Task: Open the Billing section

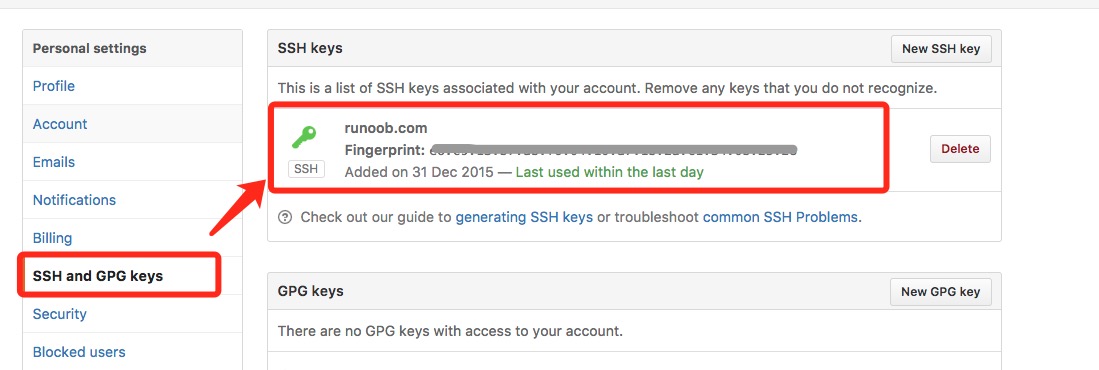Action: pyautogui.click(x=53, y=238)
